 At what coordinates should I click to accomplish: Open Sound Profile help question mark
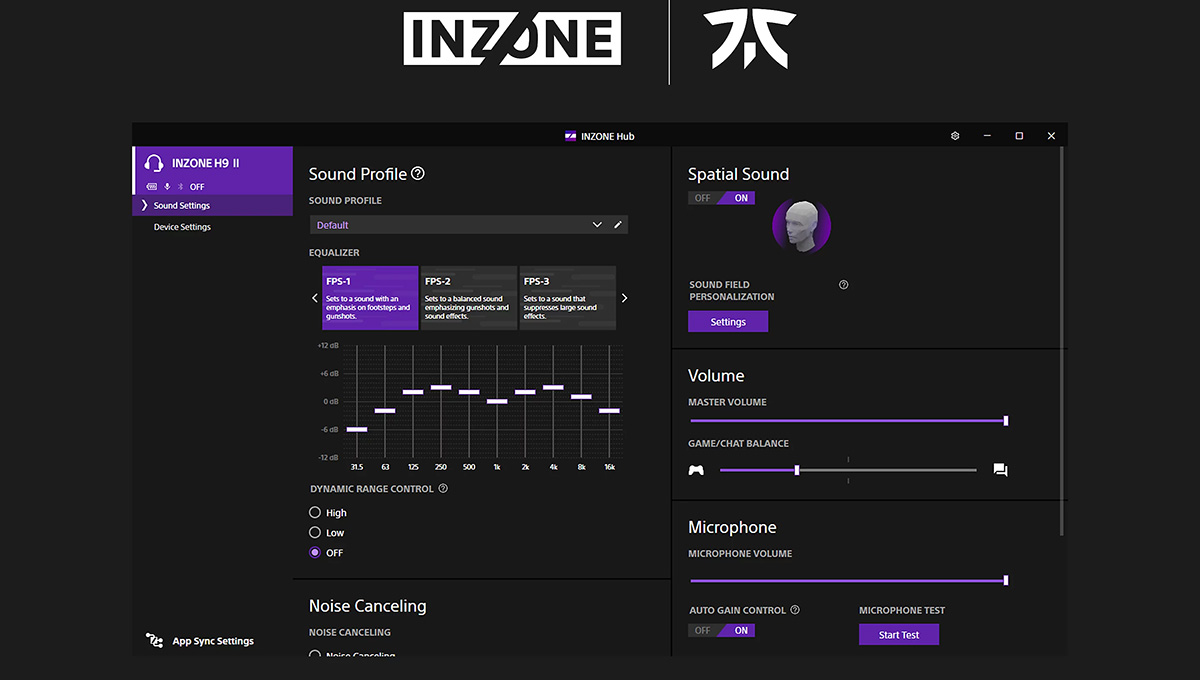pos(418,173)
